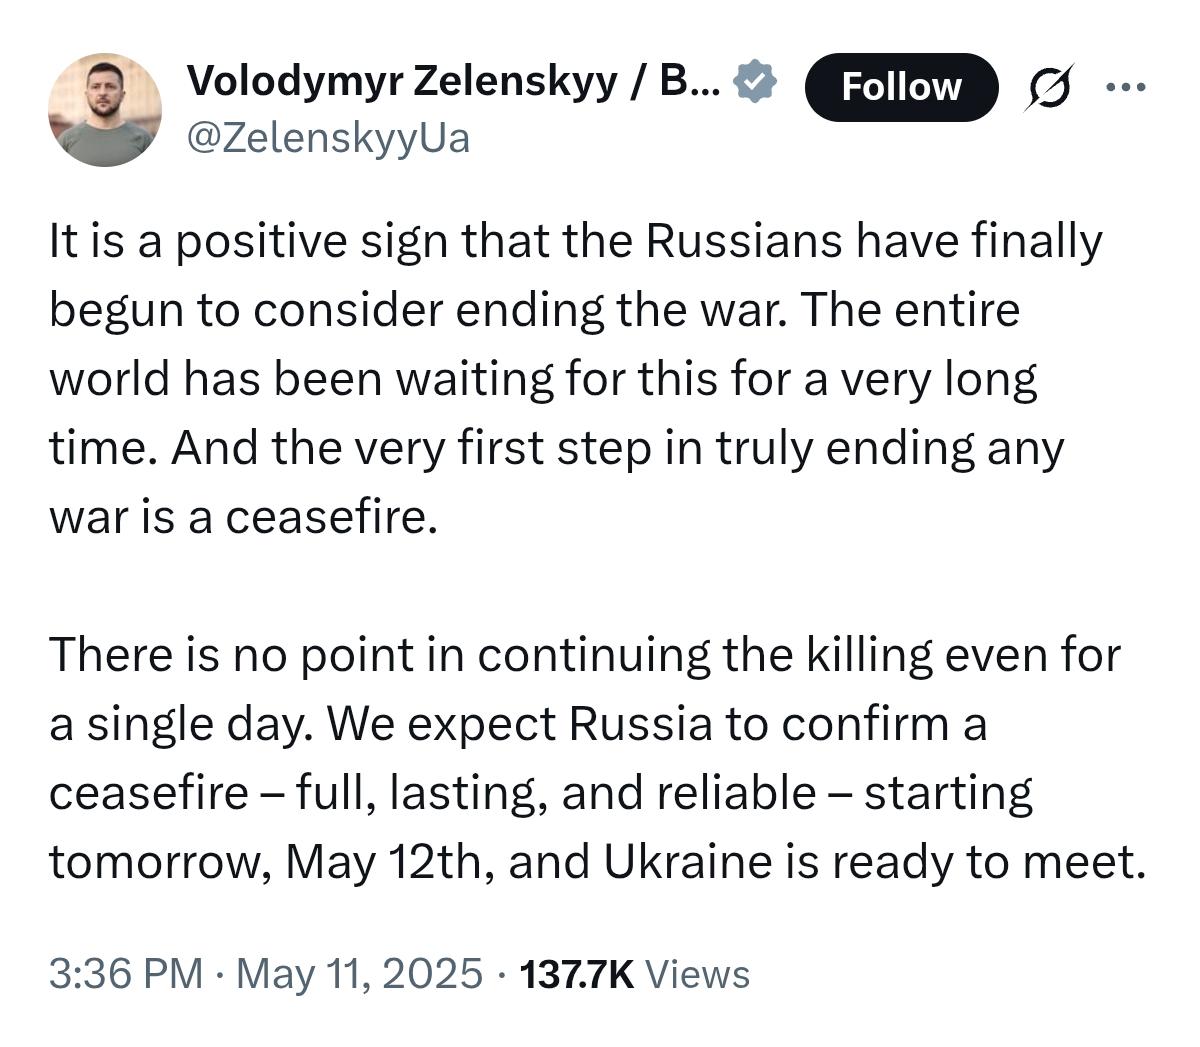The image size is (1200, 1047).
Task: Click the blue verified checkmark badge
Action: pos(756,82)
